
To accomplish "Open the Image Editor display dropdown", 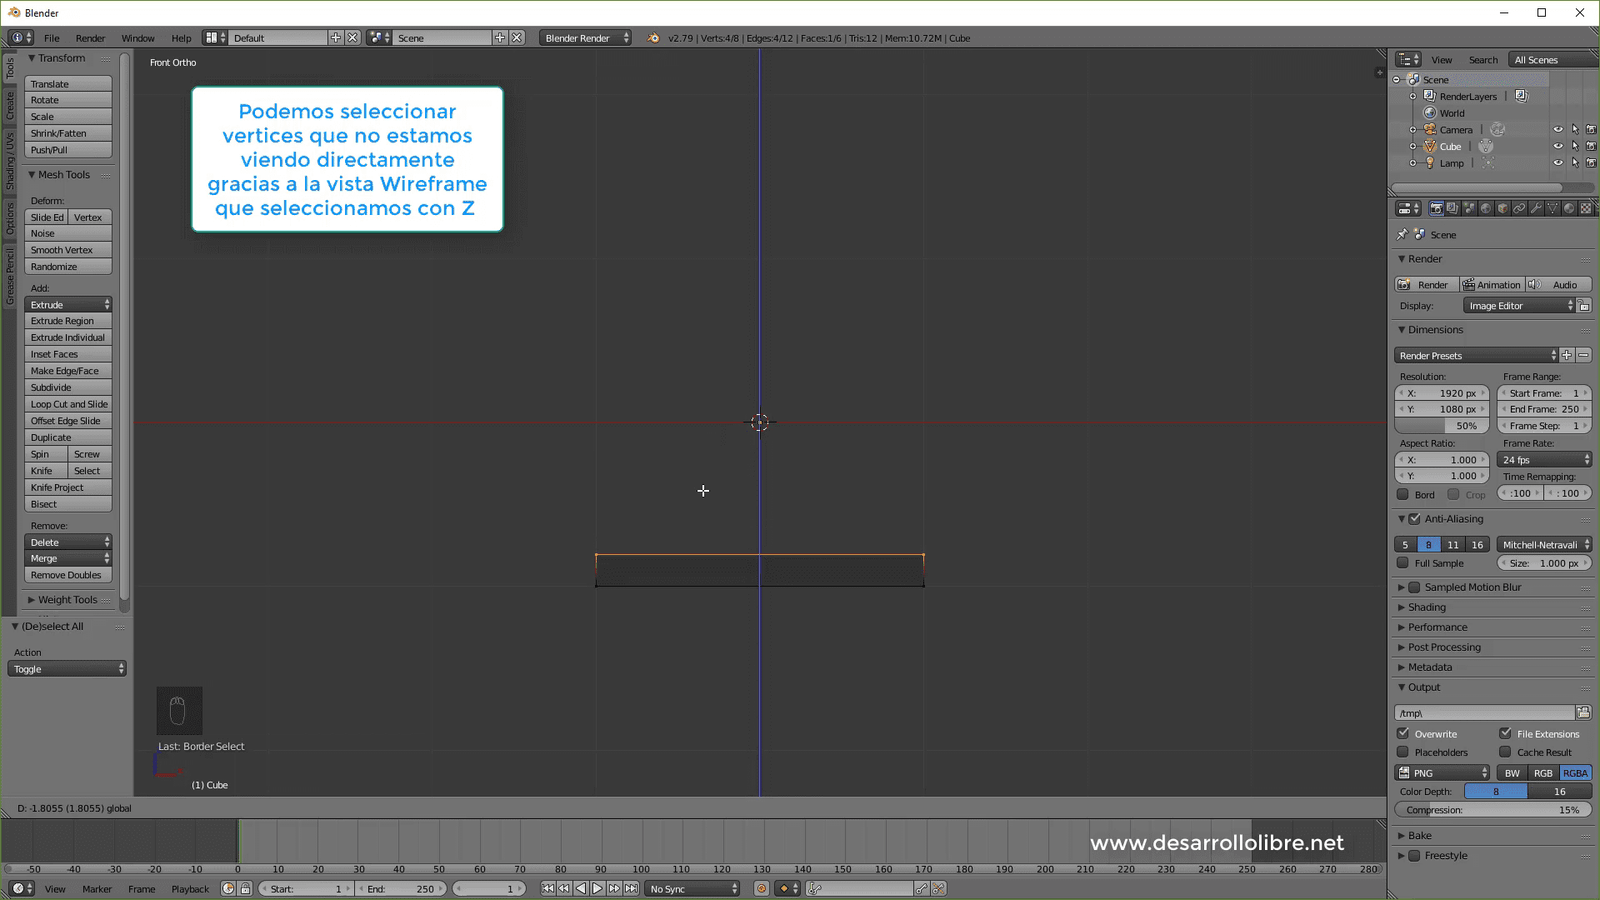I will click(1519, 306).
